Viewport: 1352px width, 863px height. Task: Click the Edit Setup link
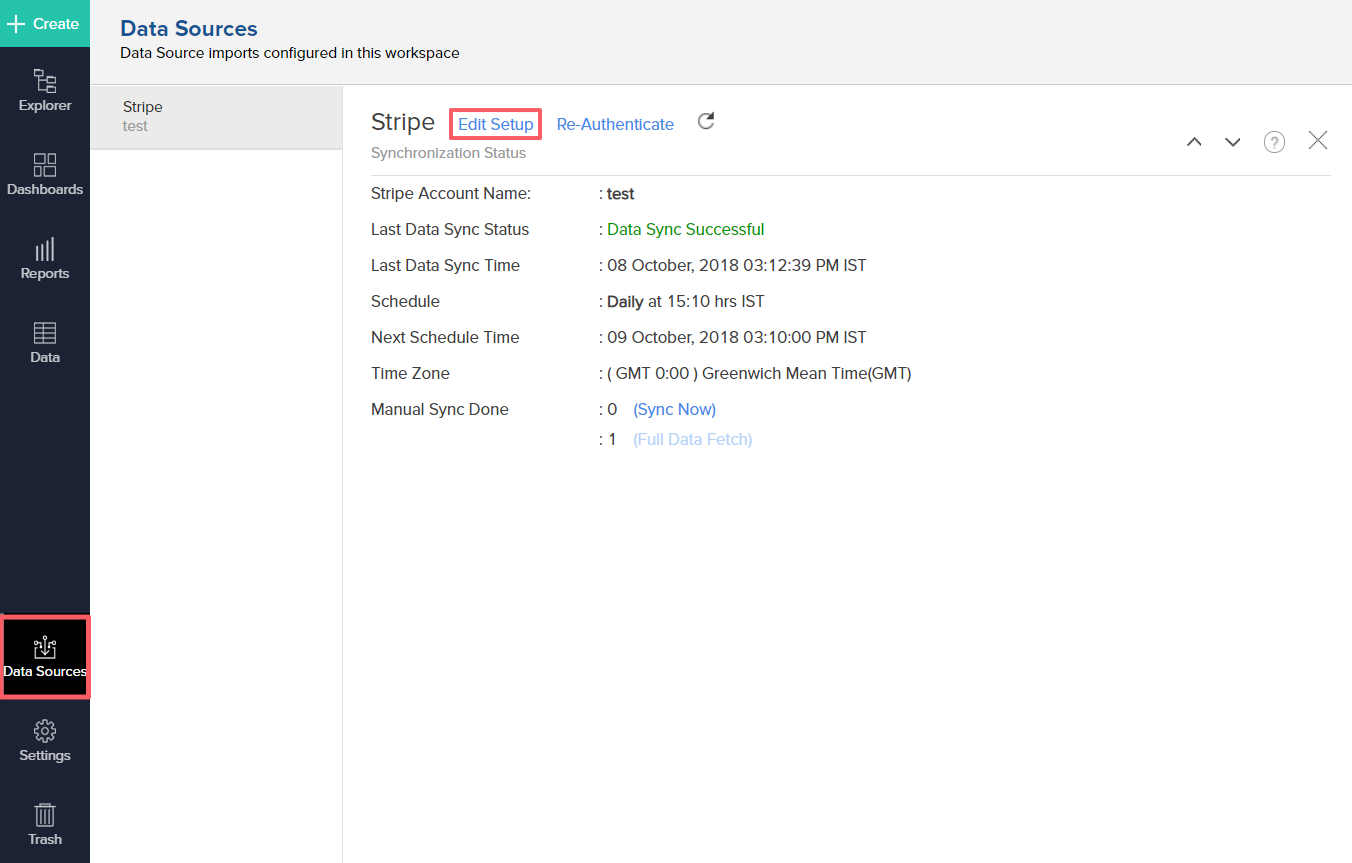(495, 124)
